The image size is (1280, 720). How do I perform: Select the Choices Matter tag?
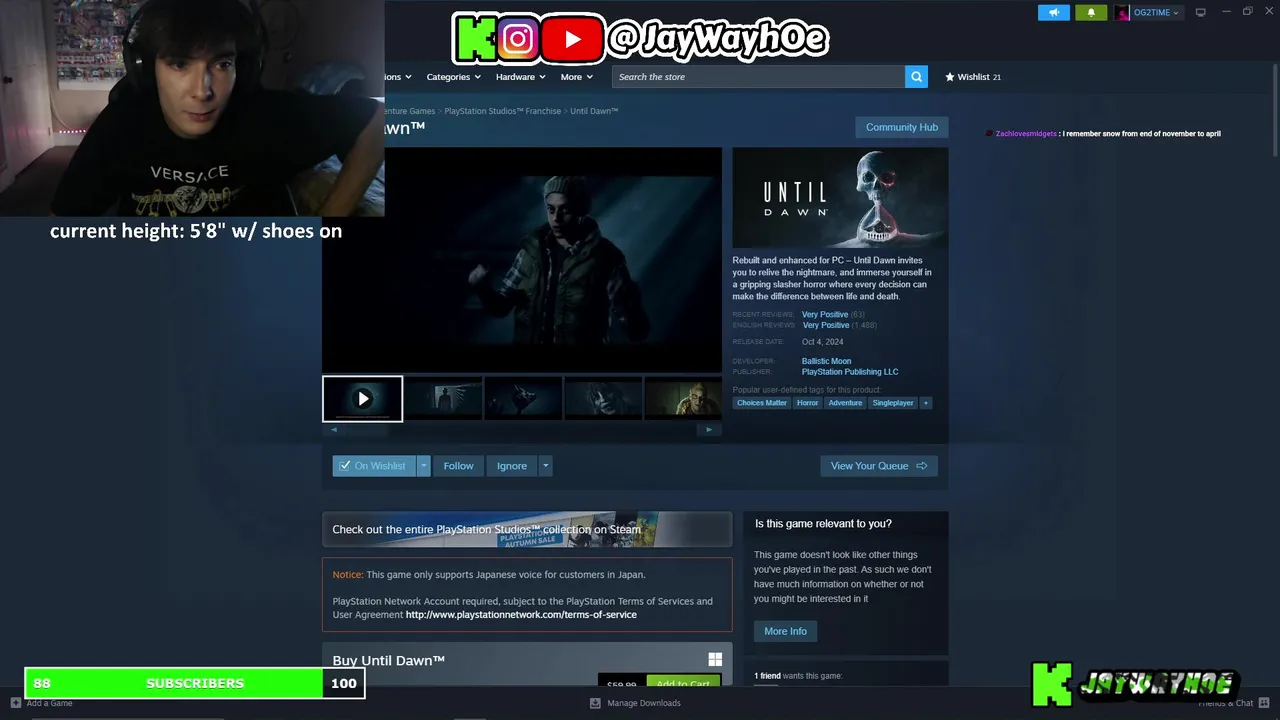(x=762, y=403)
